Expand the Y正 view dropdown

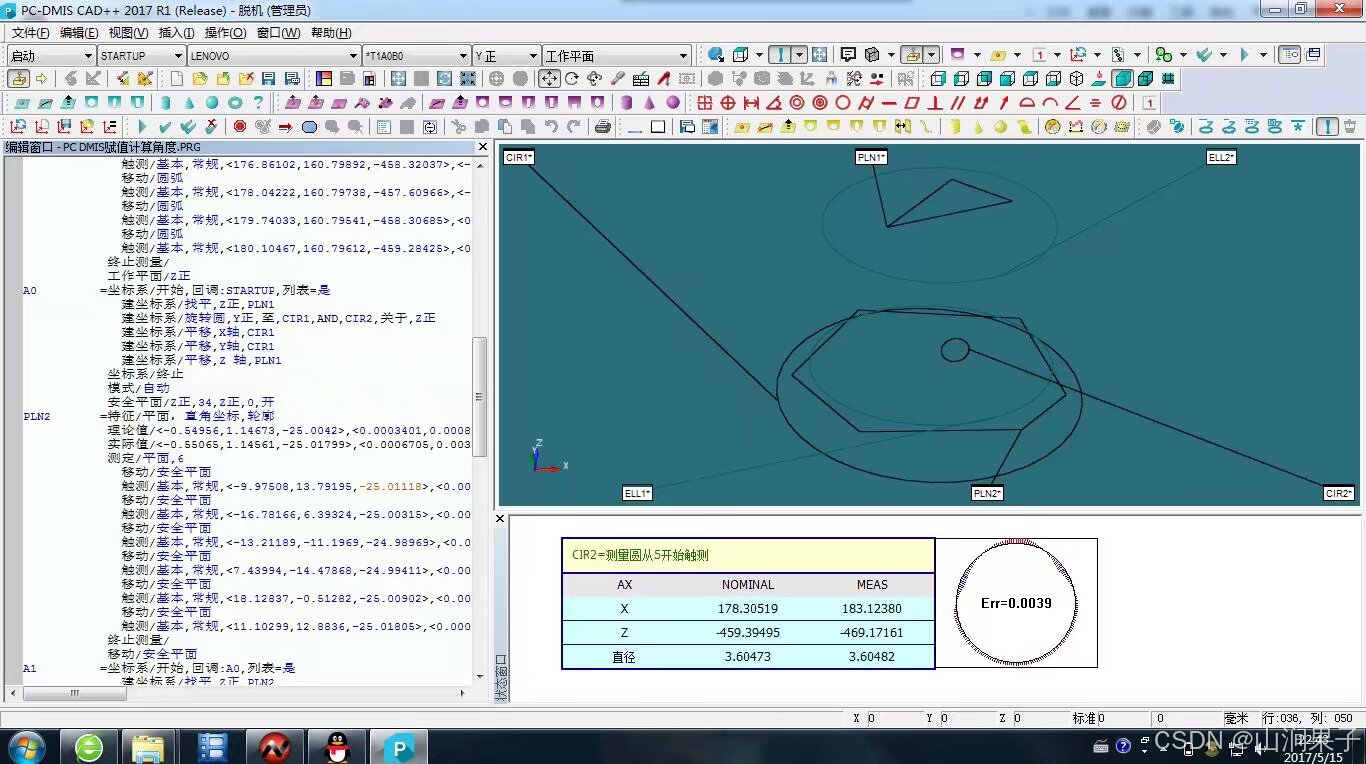pyautogui.click(x=533, y=56)
